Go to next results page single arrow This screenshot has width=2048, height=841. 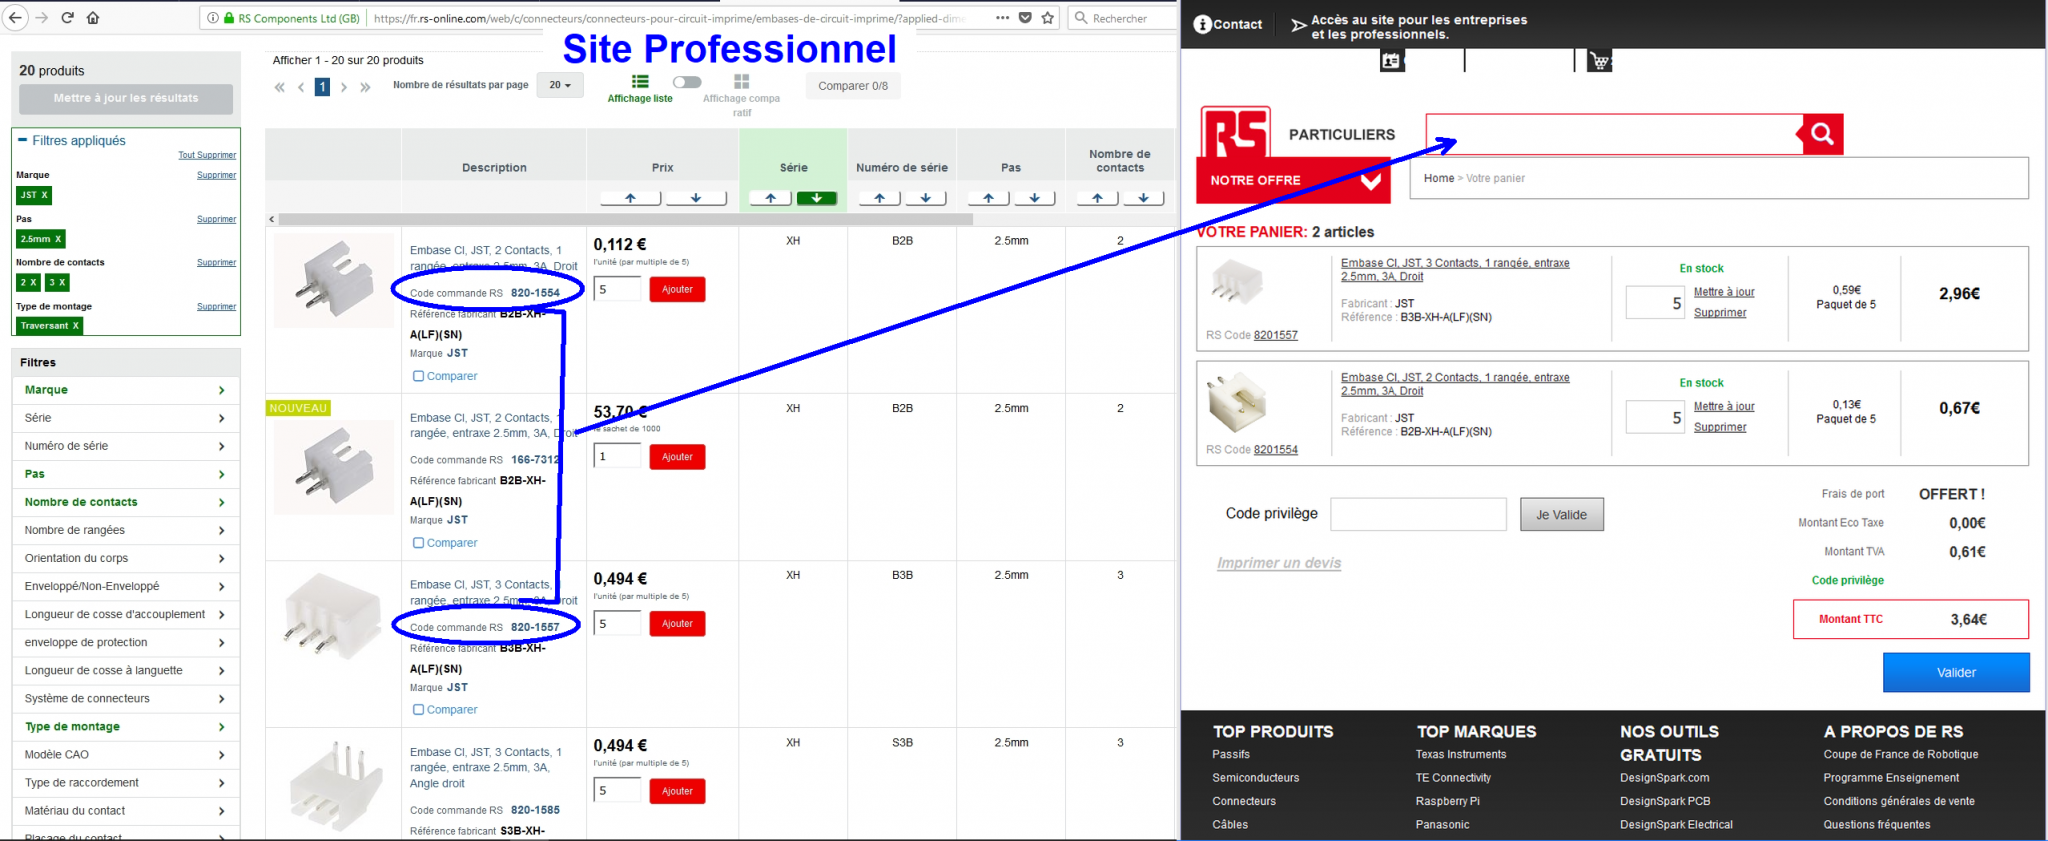pos(344,87)
